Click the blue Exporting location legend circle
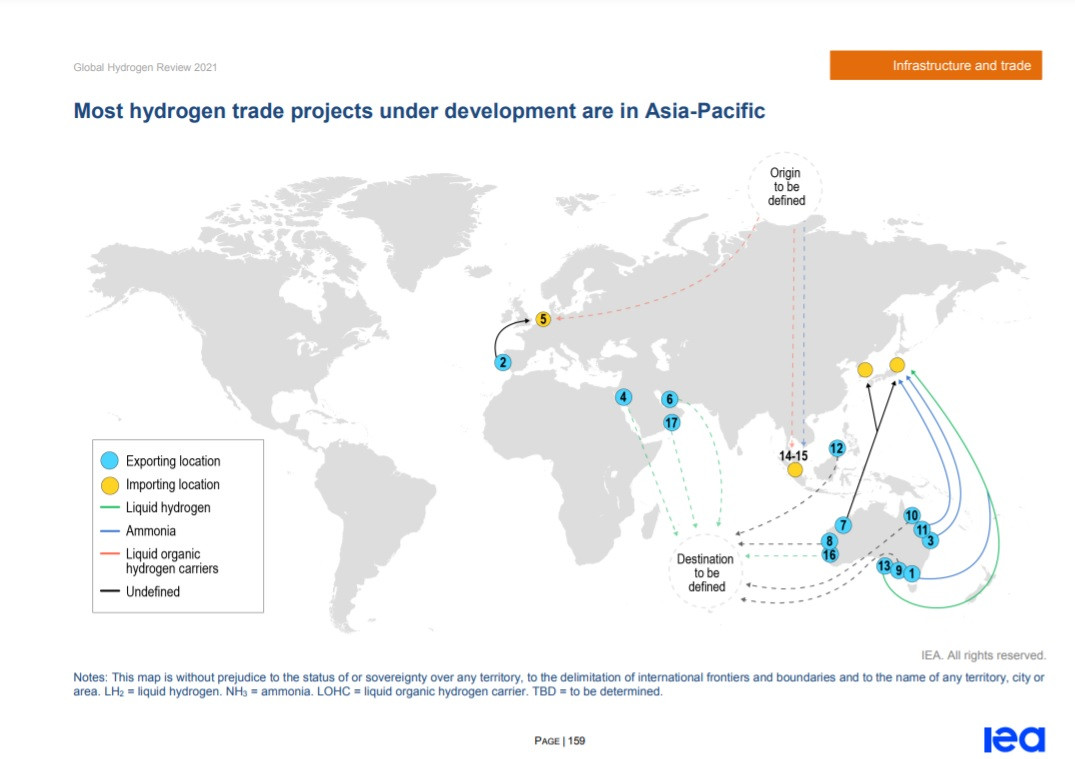 click(110, 461)
